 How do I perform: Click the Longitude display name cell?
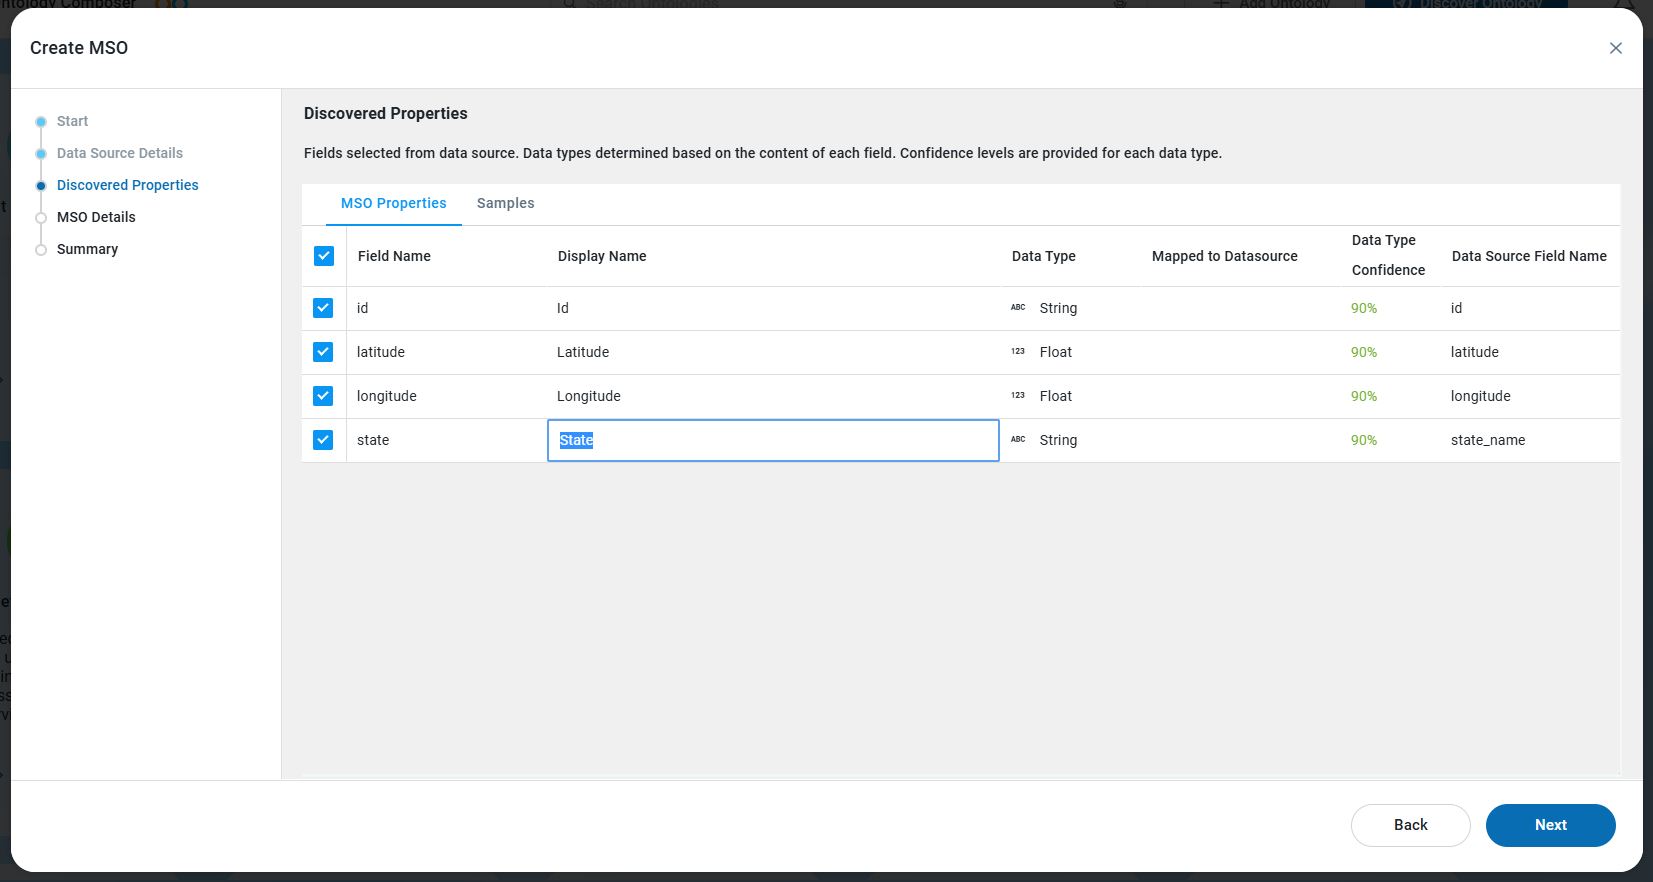[x=773, y=396]
